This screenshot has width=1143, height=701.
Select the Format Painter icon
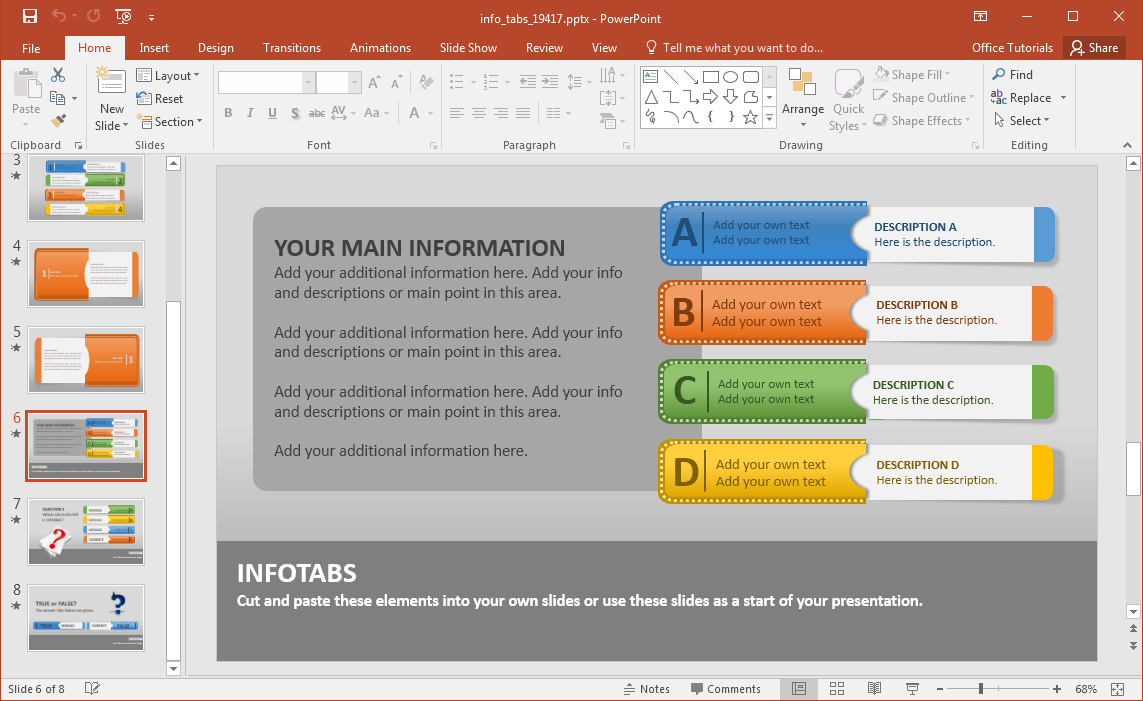point(58,120)
